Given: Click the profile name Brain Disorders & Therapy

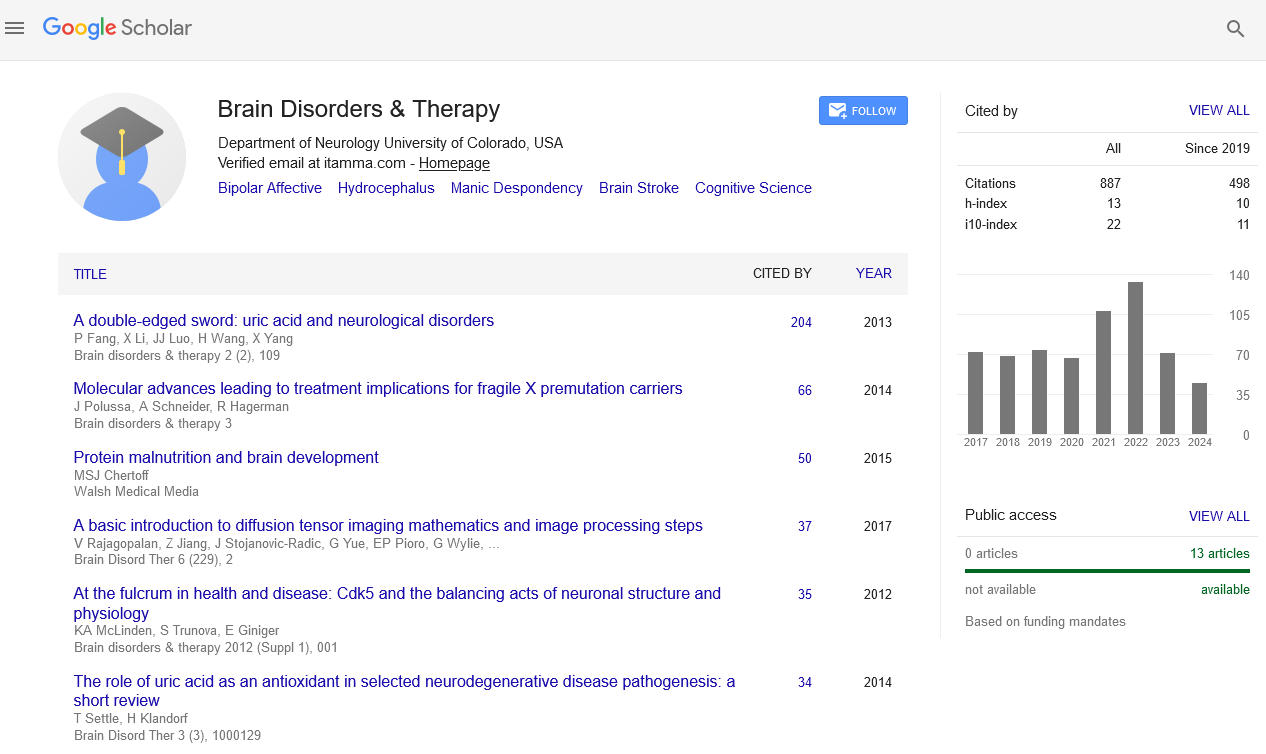Looking at the screenshot, I should tap(358, 109).
